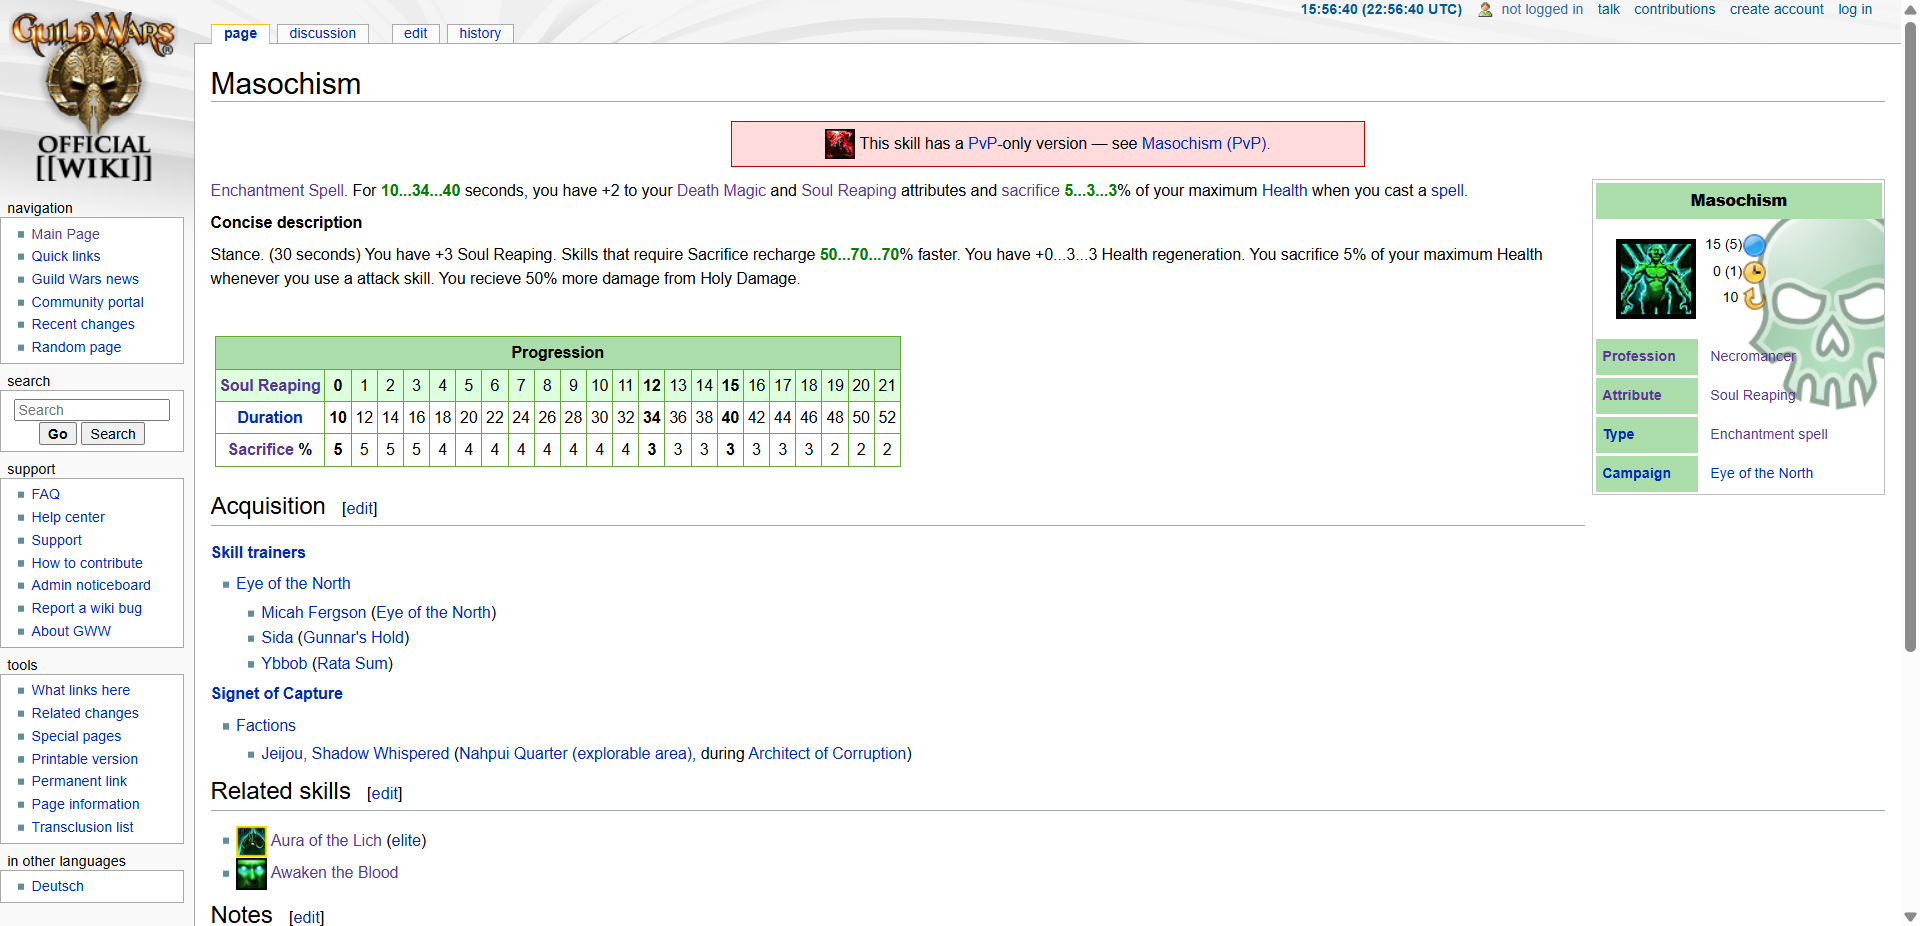
Task: View Recent changes
Action: (x=82, y=324)
